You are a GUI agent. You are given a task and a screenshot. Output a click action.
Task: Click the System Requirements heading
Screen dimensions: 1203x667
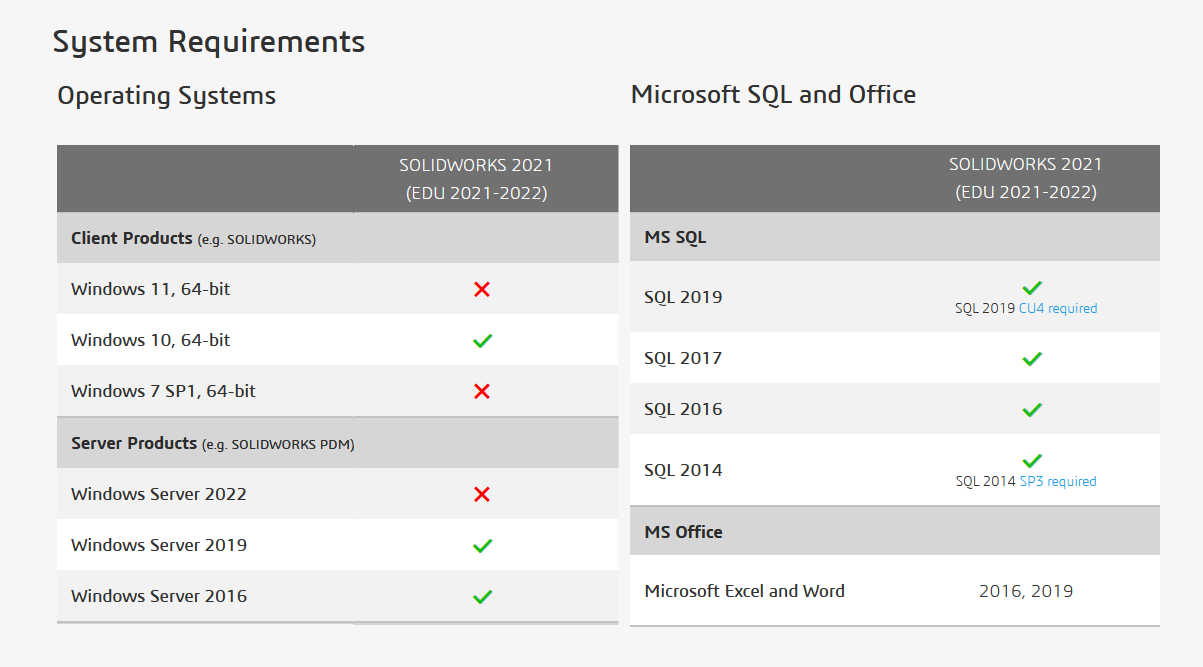pos(209,42)
